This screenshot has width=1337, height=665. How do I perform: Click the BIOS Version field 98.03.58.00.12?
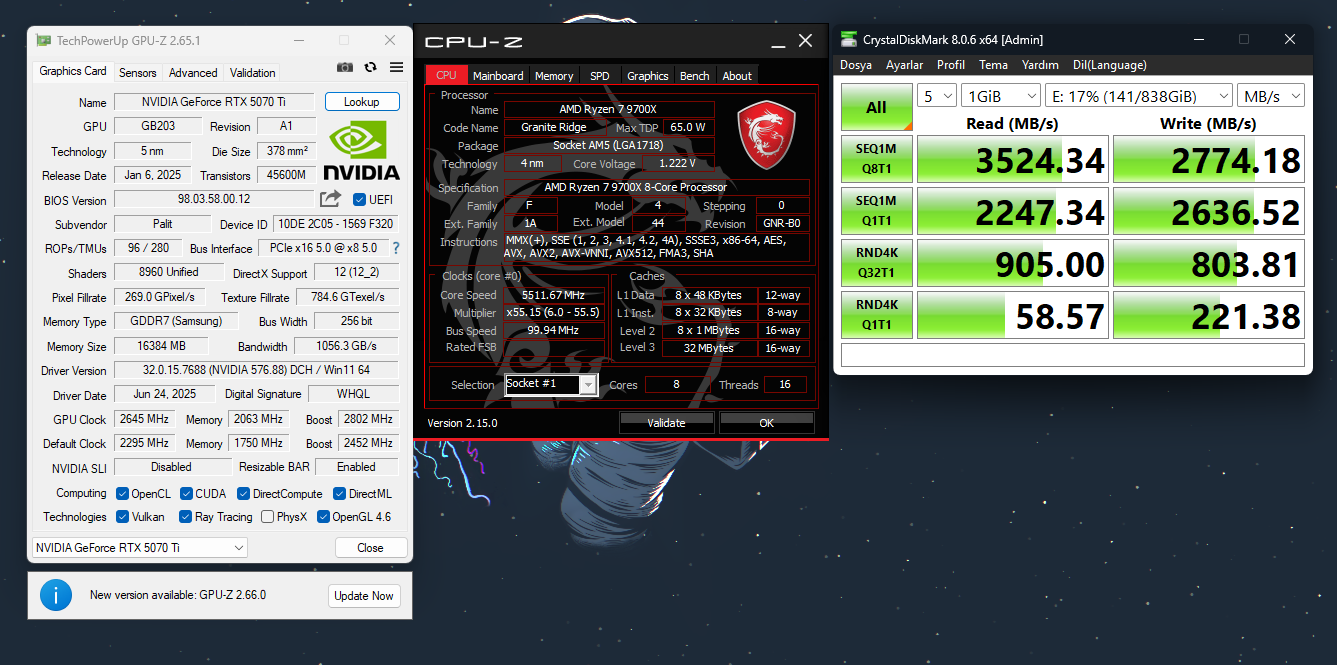[214, 200]
